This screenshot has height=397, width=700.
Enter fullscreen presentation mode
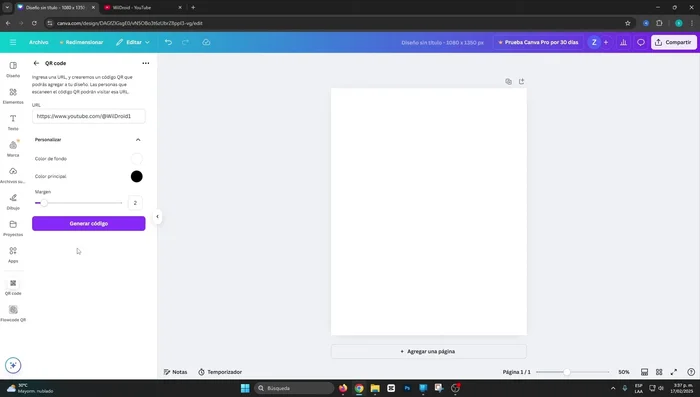[674, 372]
